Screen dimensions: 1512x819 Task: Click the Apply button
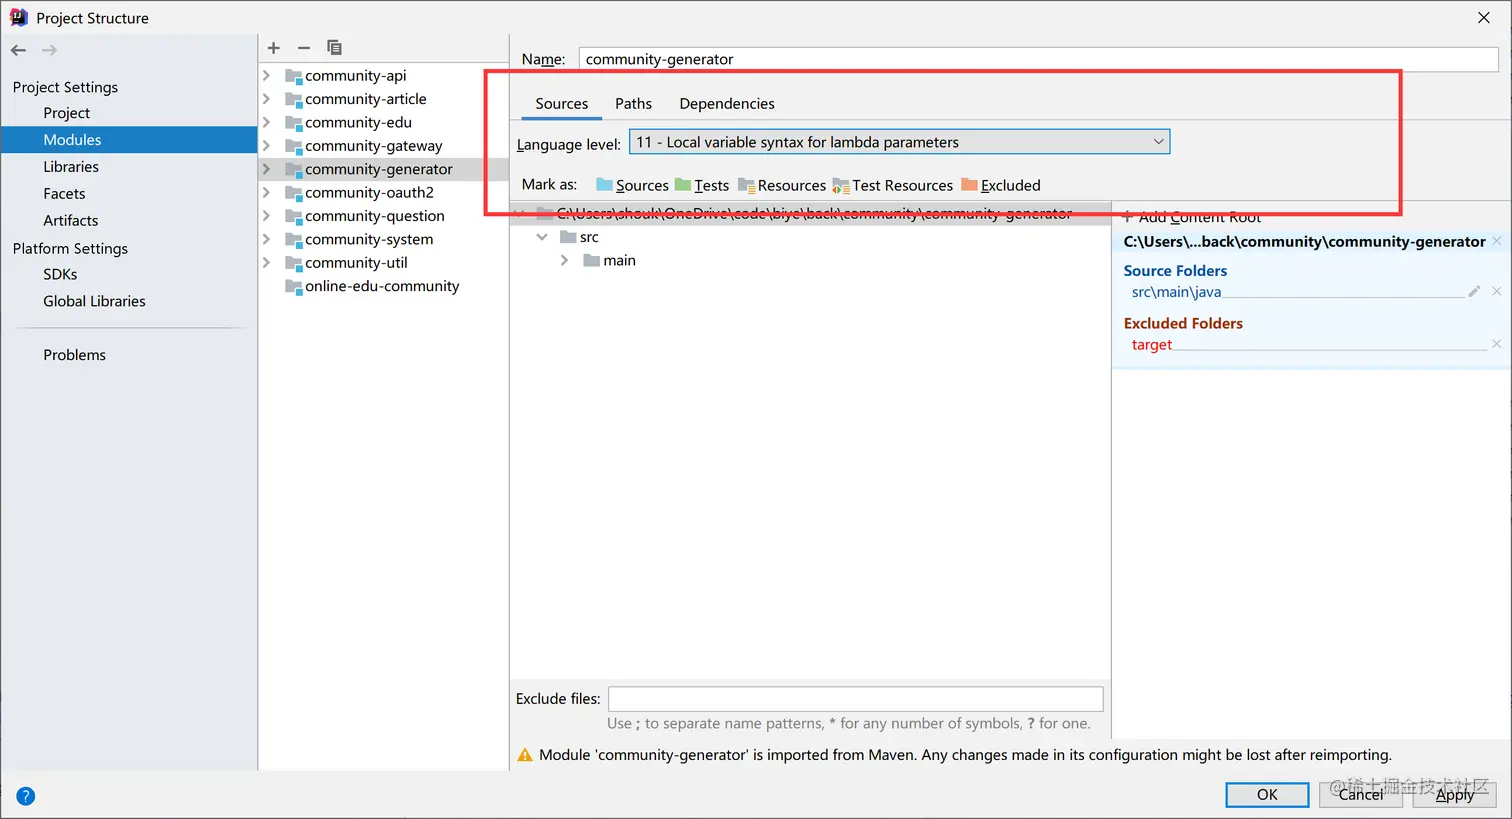tap(1455, 794)
